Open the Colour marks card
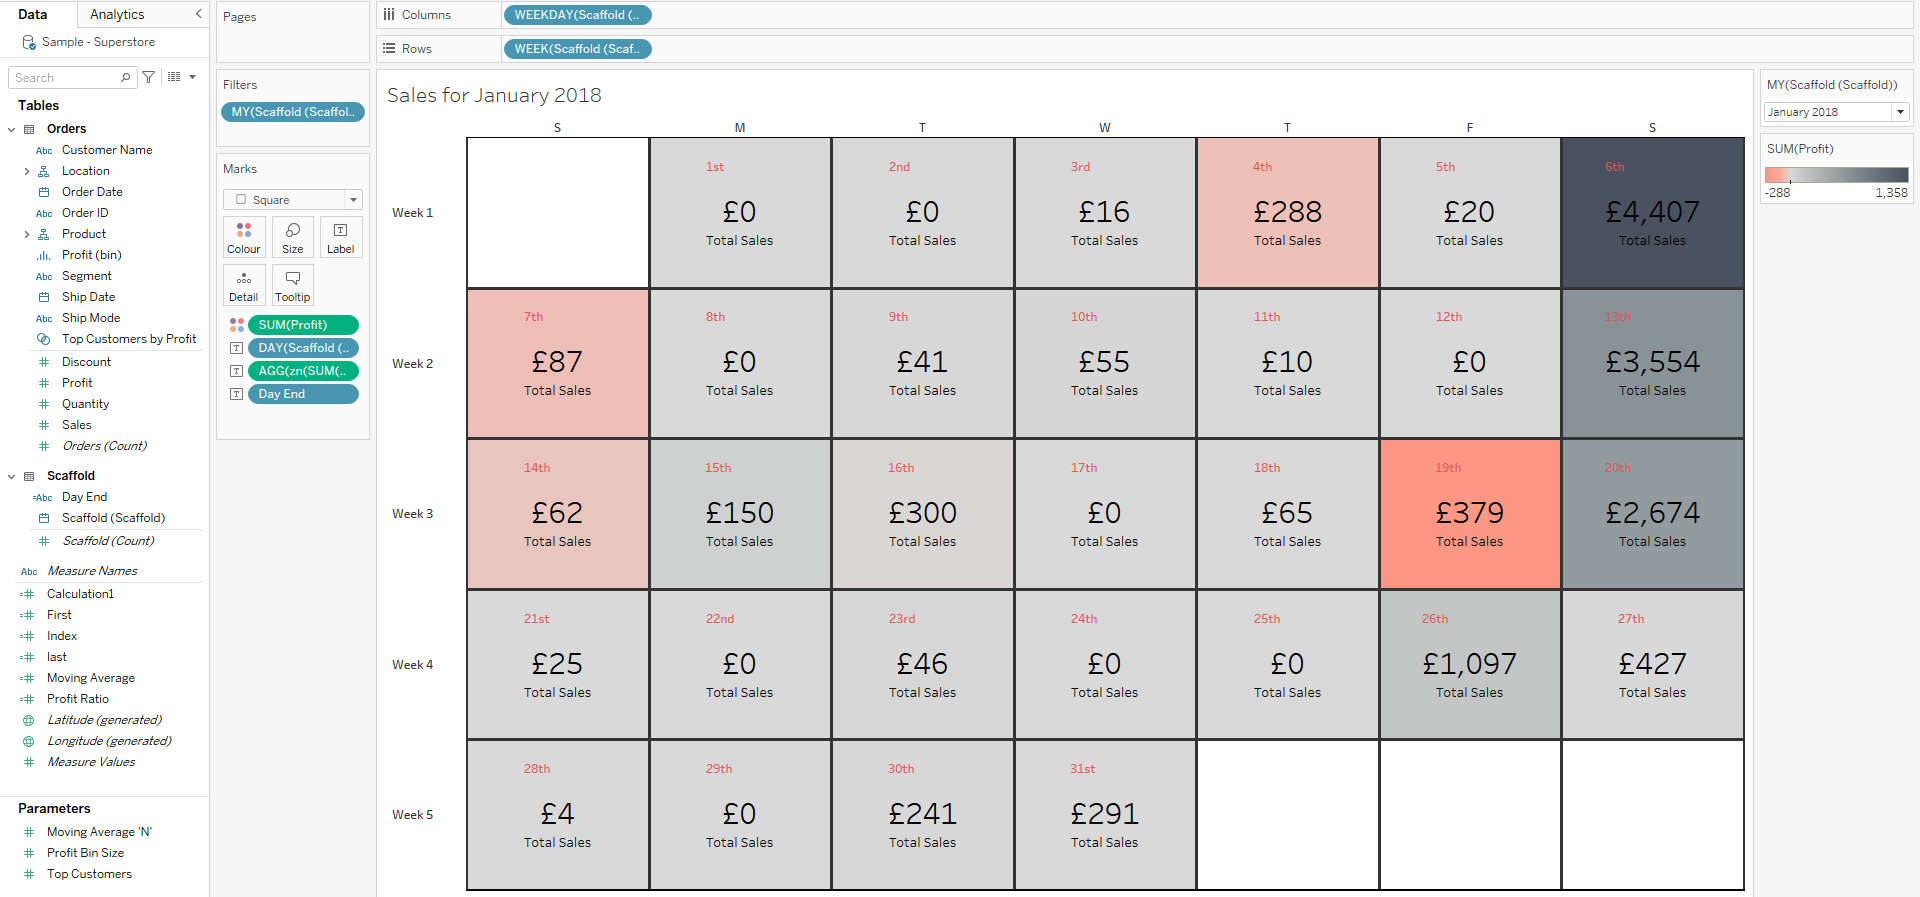 pyautogui.click(x=243, y=237)
